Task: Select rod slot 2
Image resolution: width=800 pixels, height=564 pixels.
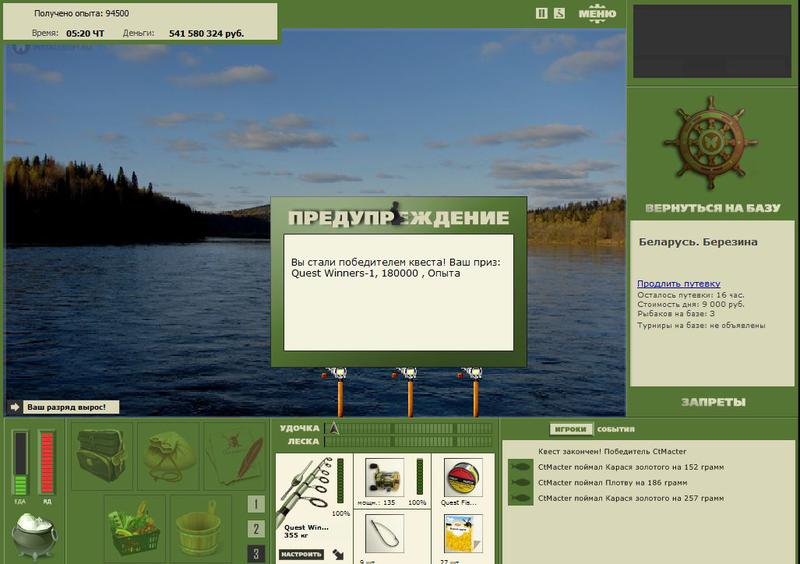Action: pos(256,529)
